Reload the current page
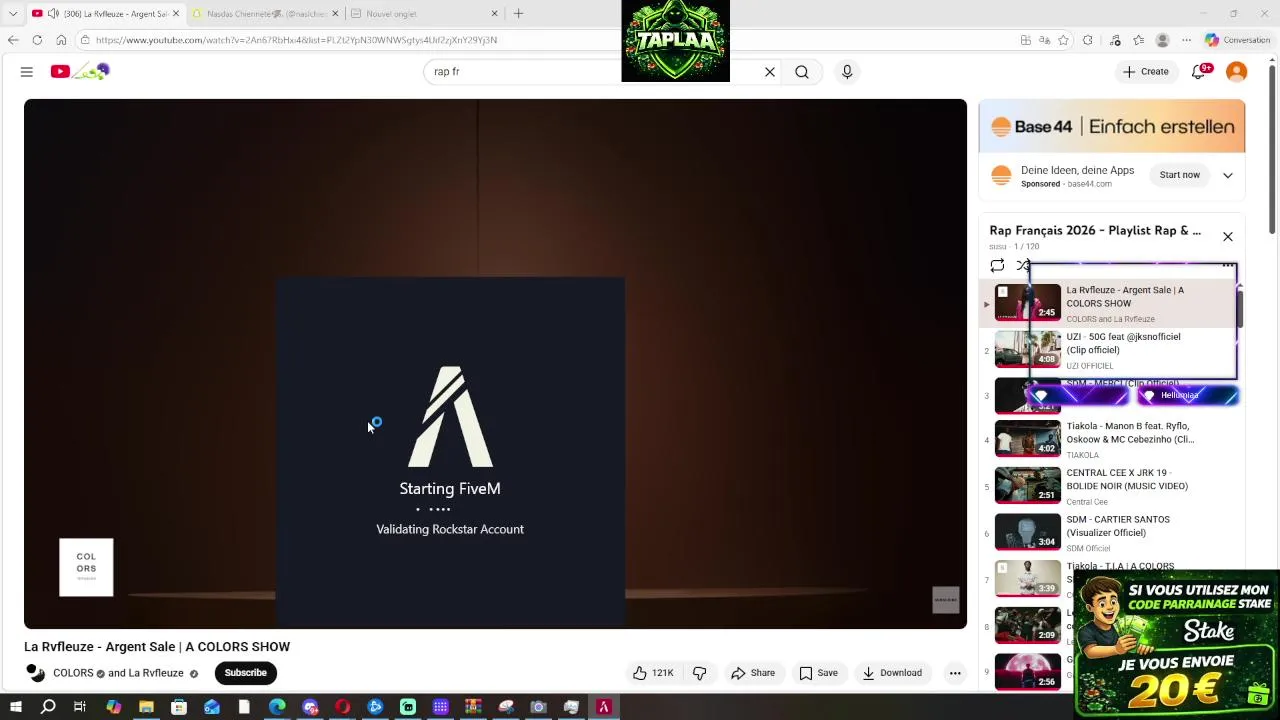This screenshot has width=1280, height=720. (x=37, y=40)
